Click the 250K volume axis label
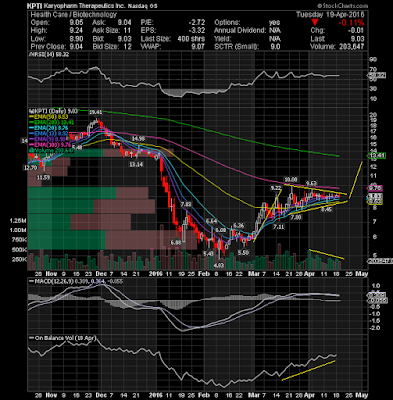 pyautogui.click(x=19, y=259)
